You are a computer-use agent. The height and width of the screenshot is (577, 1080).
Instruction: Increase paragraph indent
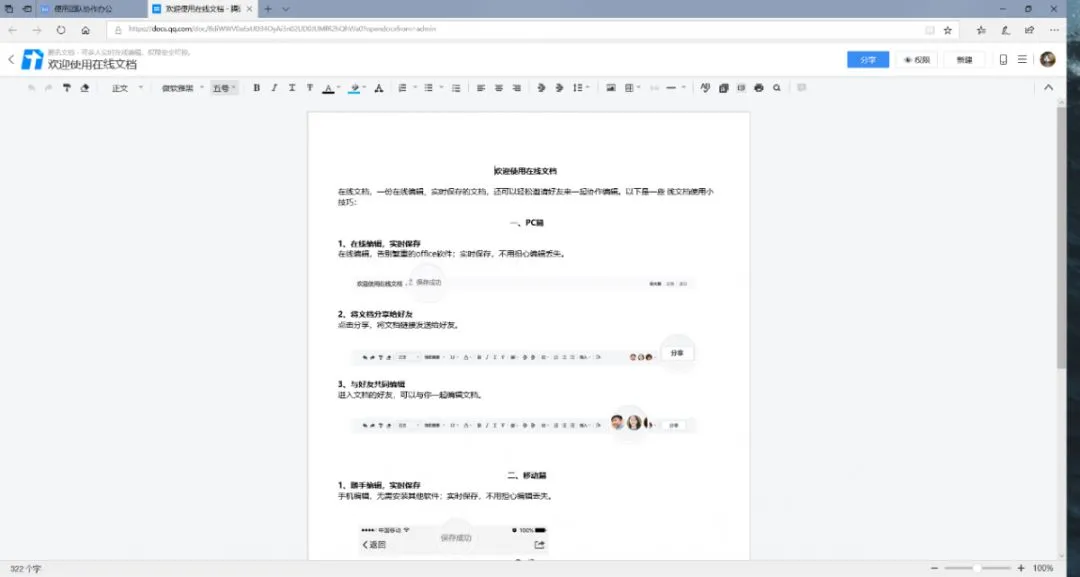559,88
